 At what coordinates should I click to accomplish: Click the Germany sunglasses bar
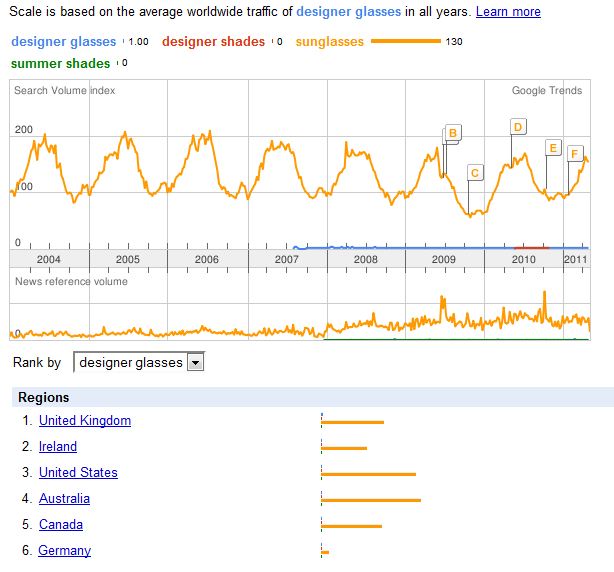(x=325, y=552)
